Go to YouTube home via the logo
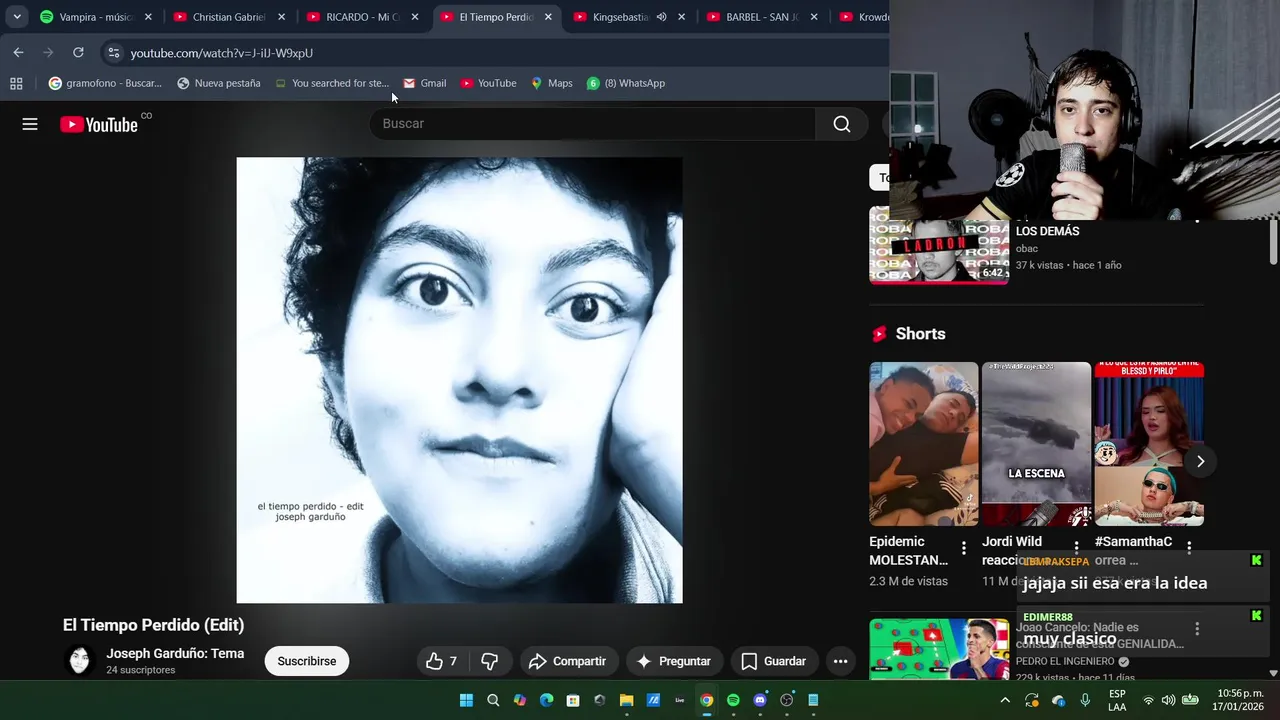This screenshot has height=720, width=1280. (99, 124)
